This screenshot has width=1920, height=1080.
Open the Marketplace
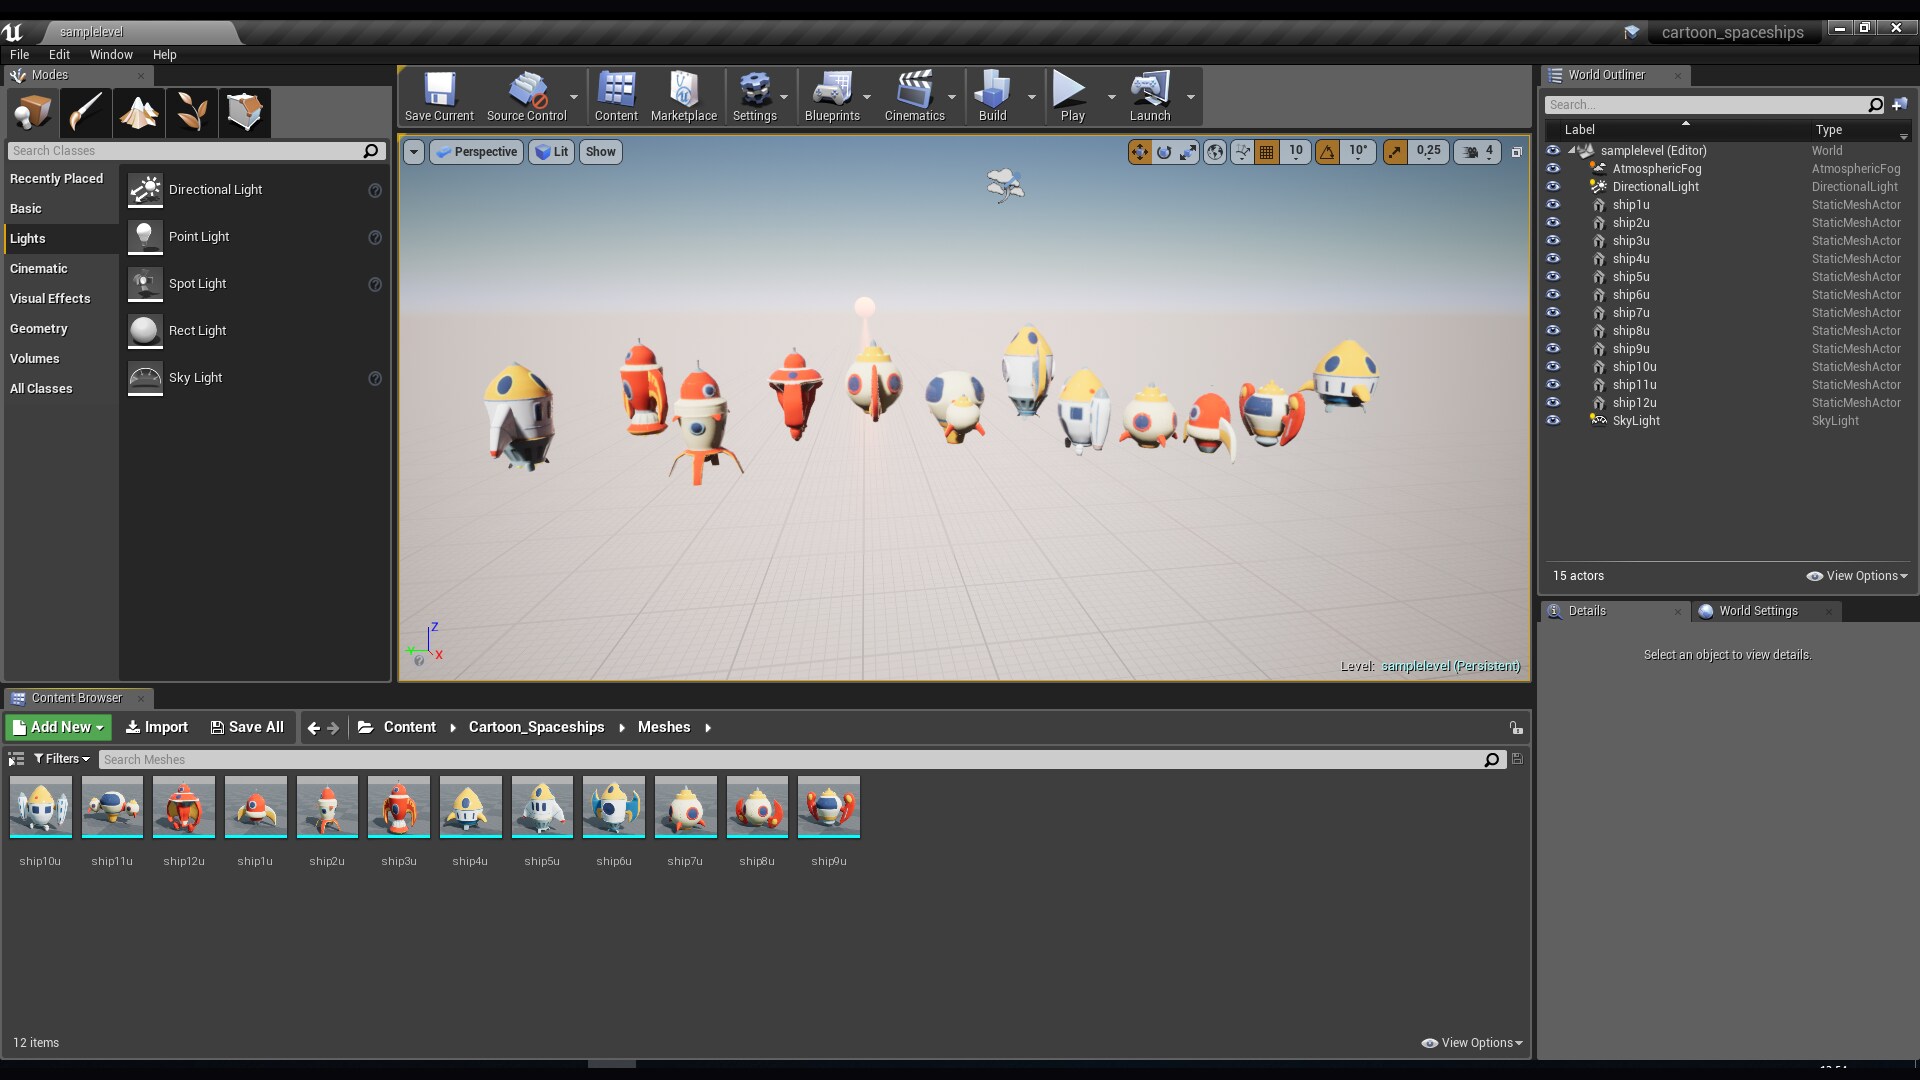(683, 95)
